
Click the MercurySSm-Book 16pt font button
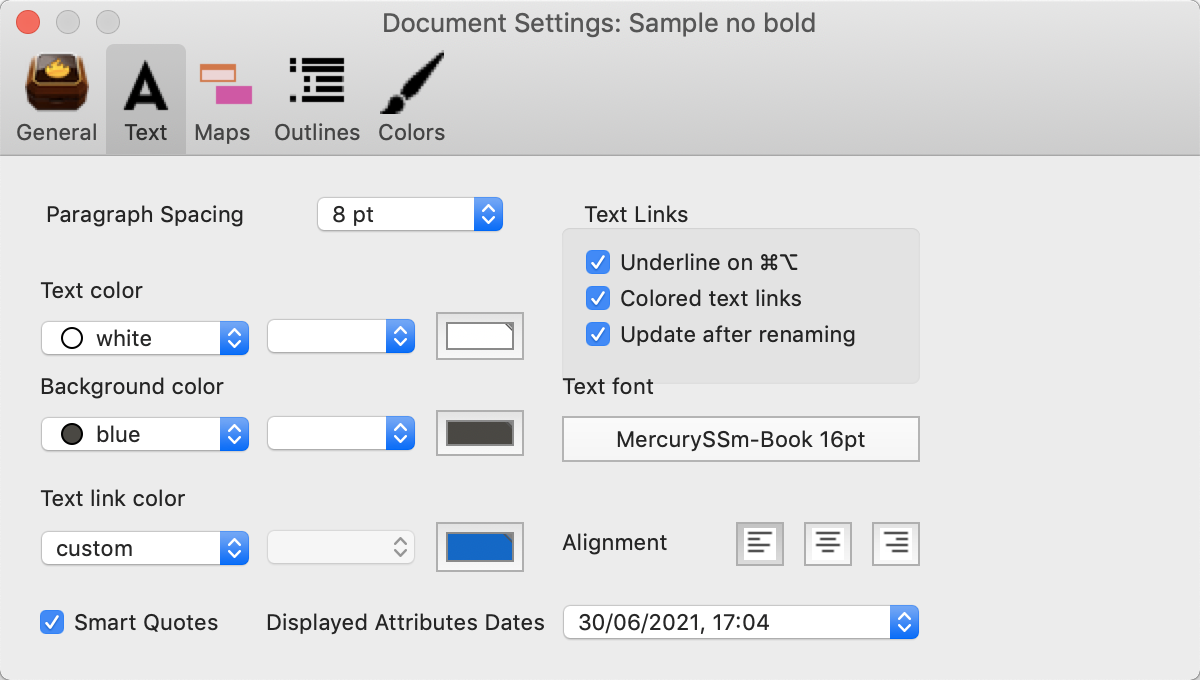(x=741, y=439)
